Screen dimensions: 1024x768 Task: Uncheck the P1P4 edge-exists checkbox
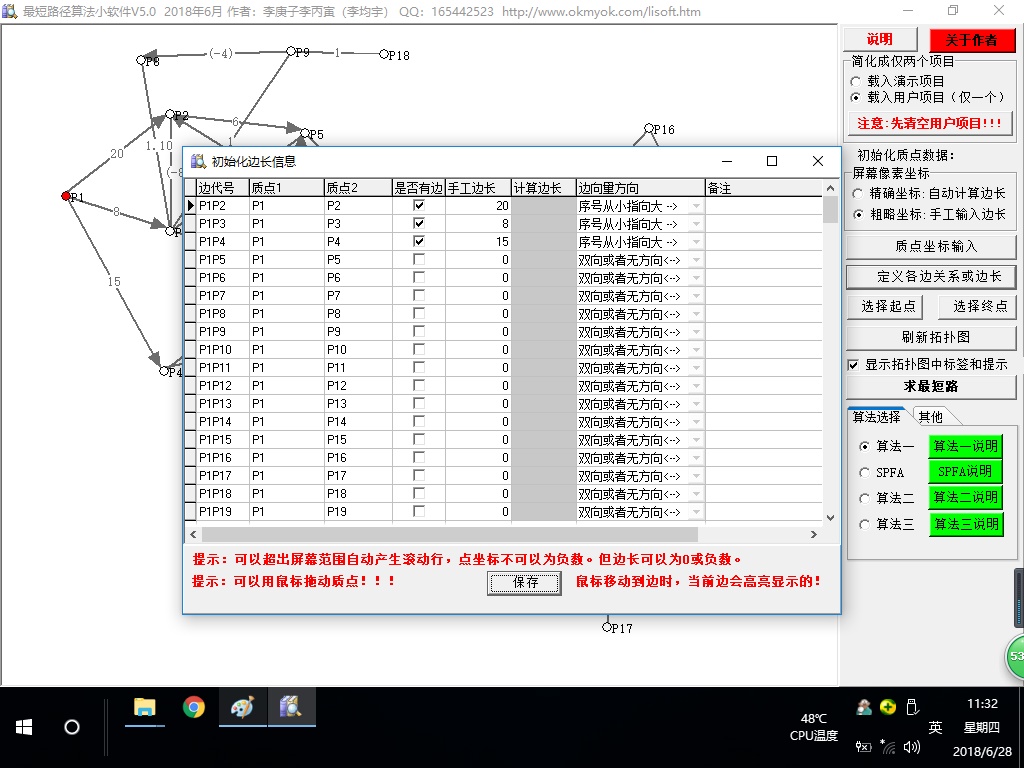[419, 241]
